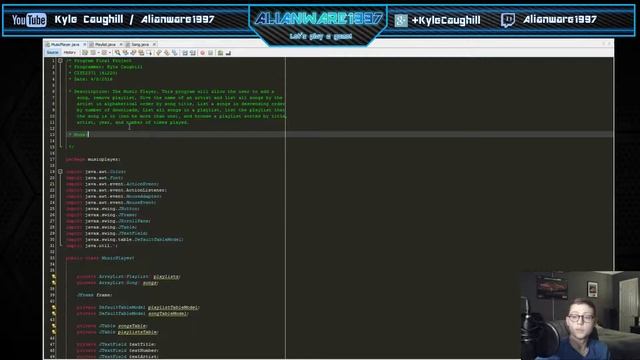Click the Description comment line in header
The height and width of the screenshot is (360, 640).
171,92
